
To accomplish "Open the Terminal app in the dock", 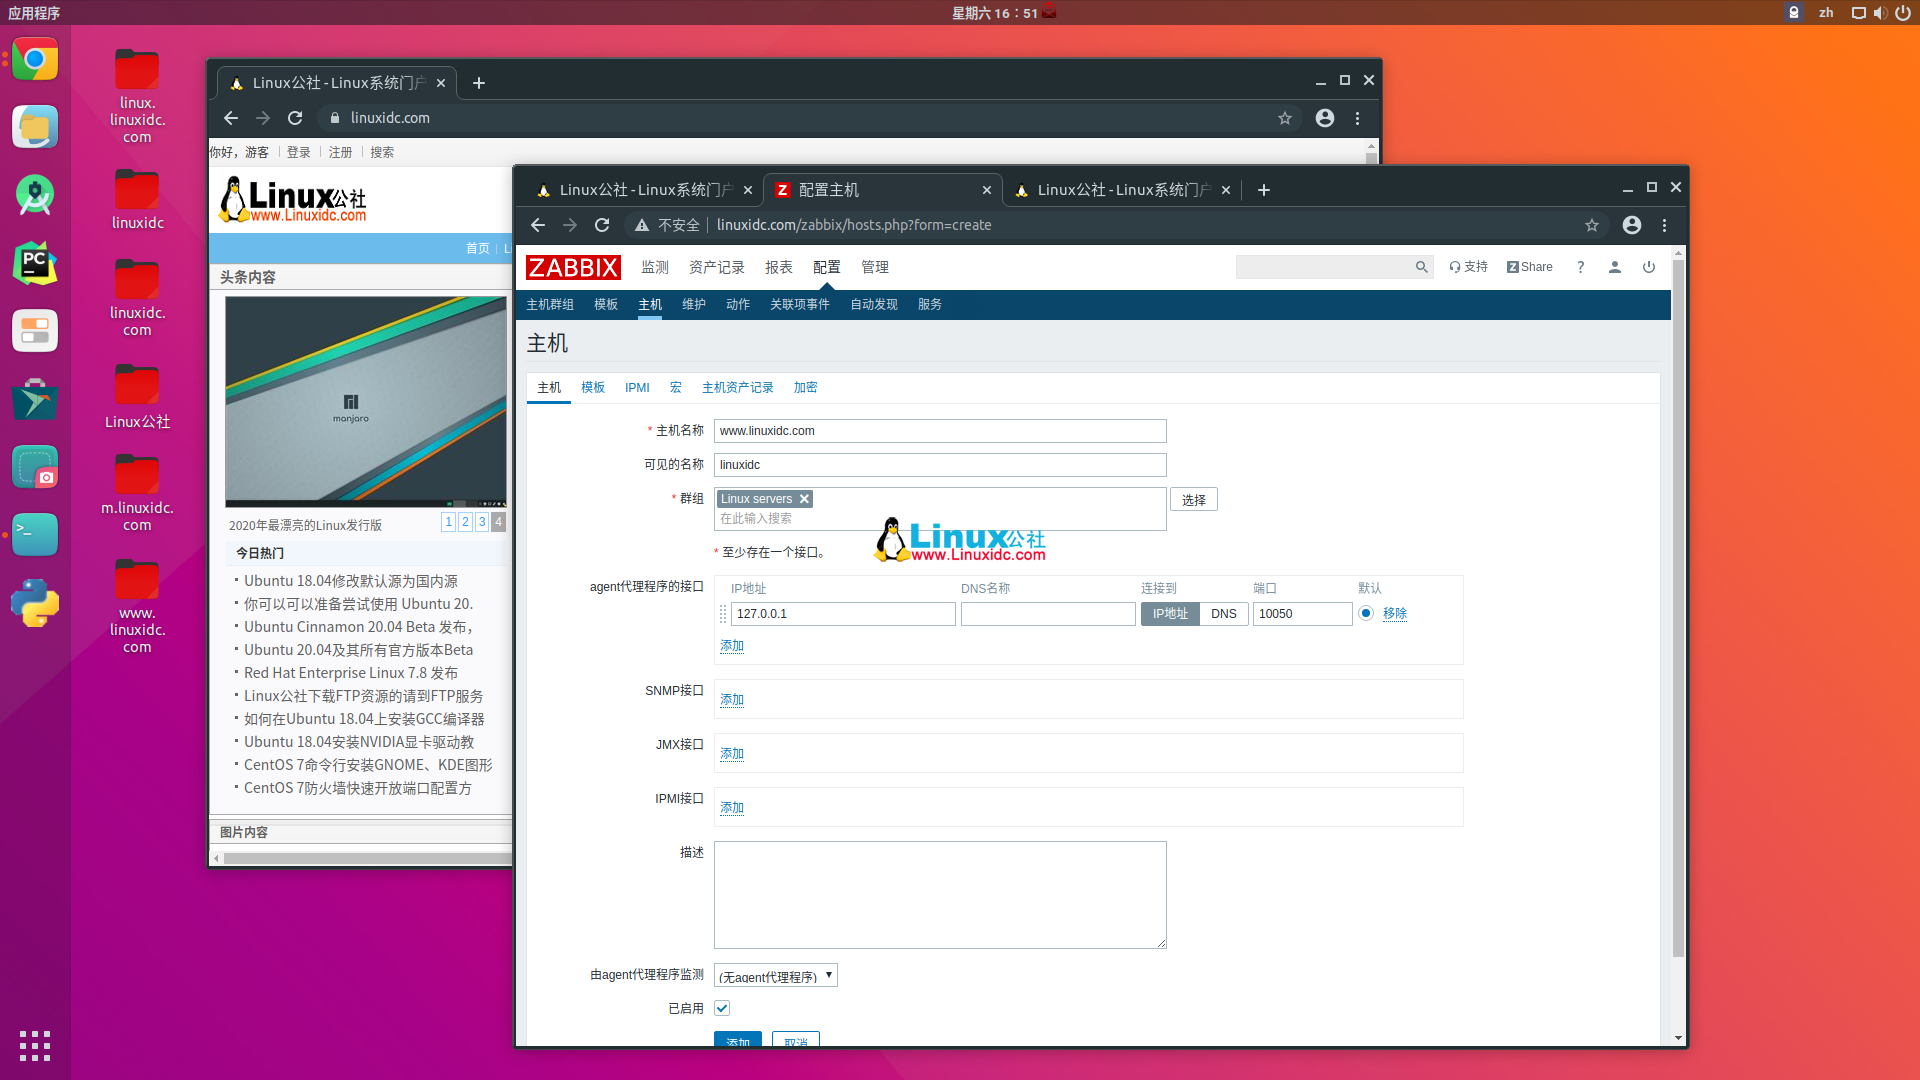I will 35,534.
